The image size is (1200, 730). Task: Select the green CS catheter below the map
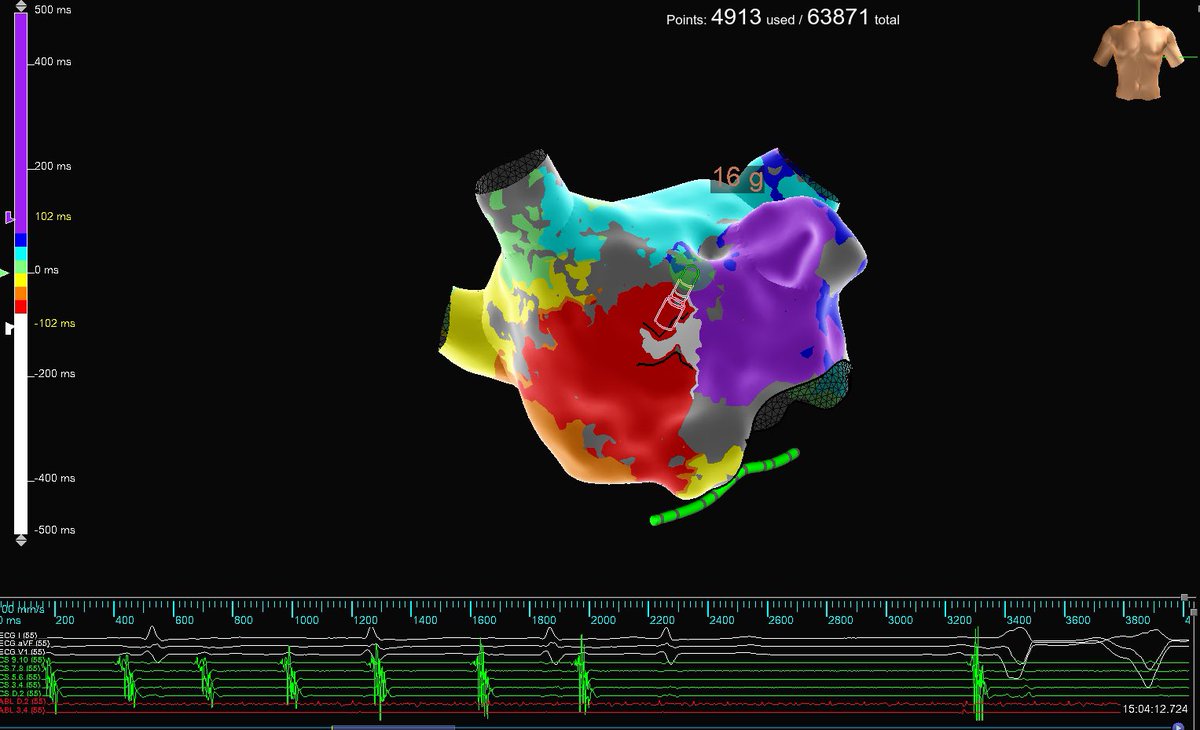click(x=725, y=487)
